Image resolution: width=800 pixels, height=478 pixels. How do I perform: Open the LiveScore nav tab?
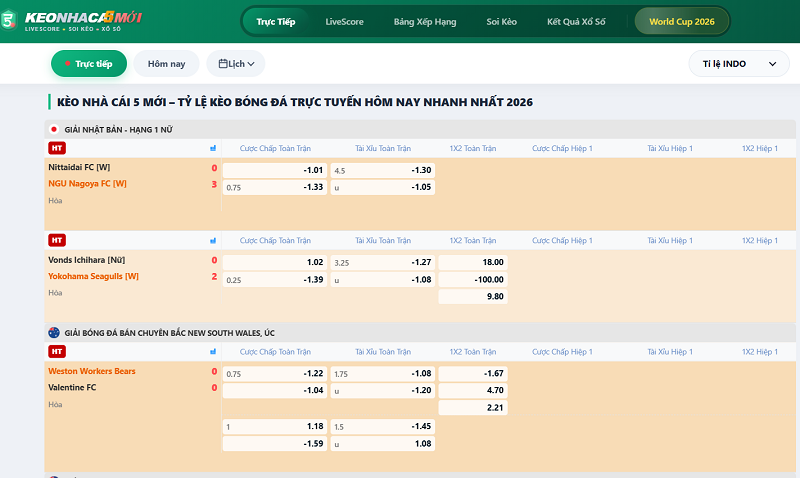pos(344,21)
